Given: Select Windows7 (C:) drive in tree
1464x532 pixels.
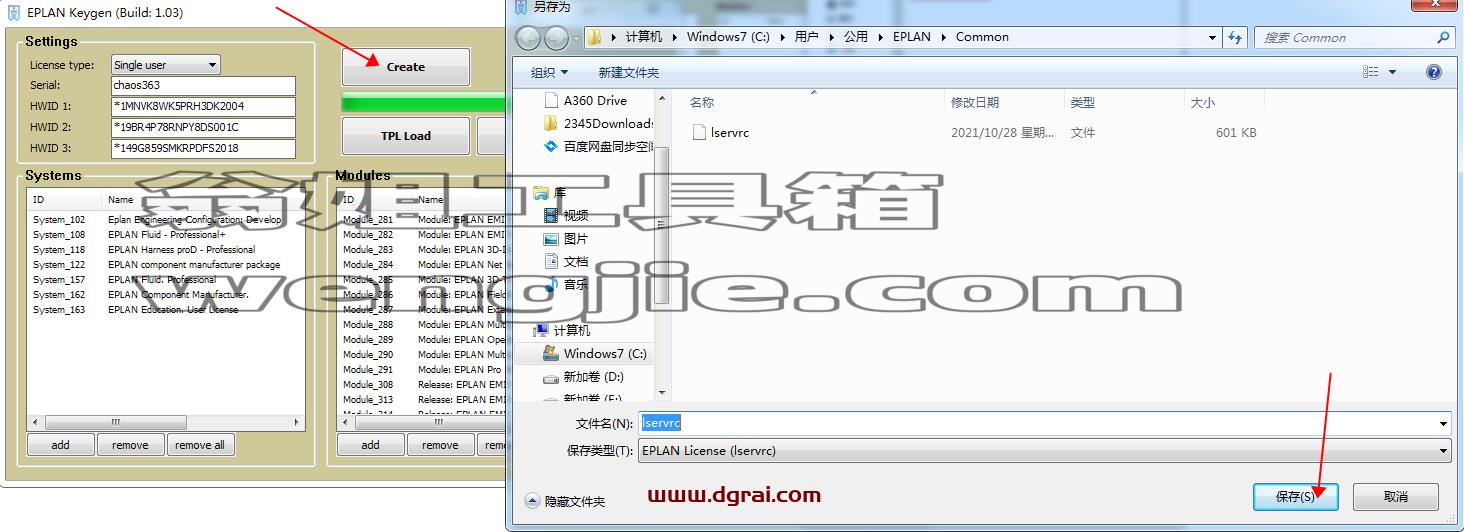Looking at the screenshot, I should tap(595, 353).
